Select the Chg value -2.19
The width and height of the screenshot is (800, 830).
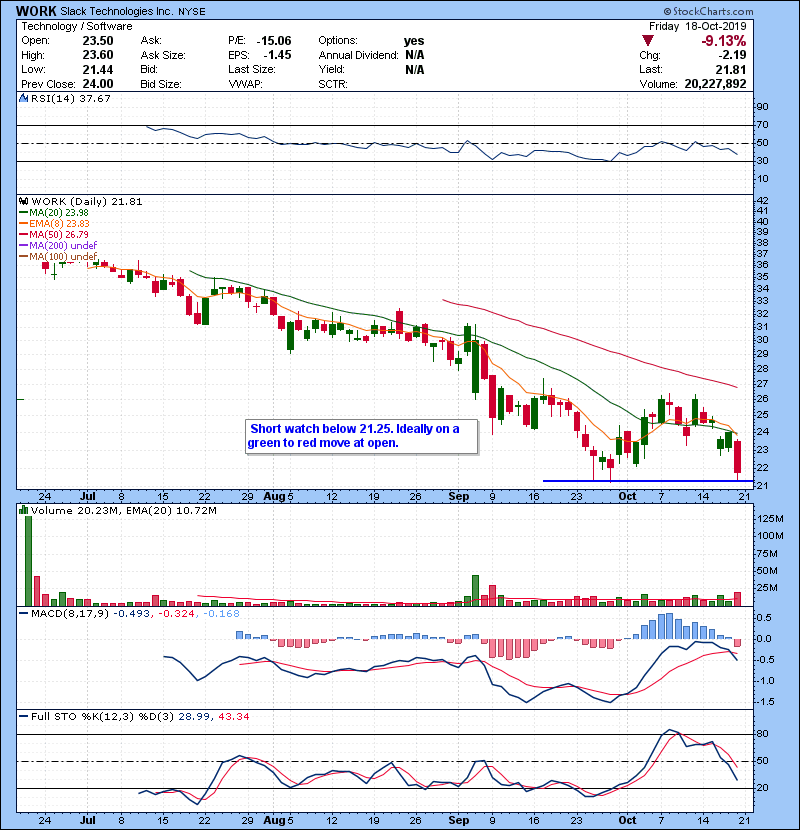733,55
